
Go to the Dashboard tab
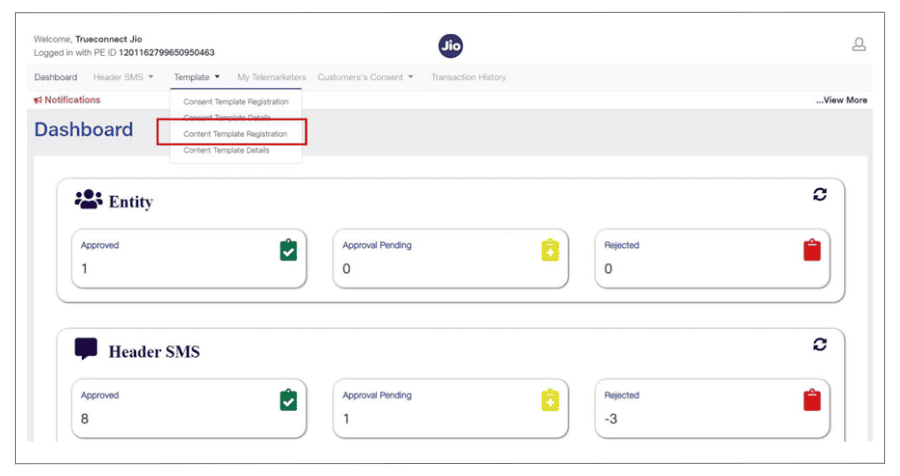tap(56, 77)
